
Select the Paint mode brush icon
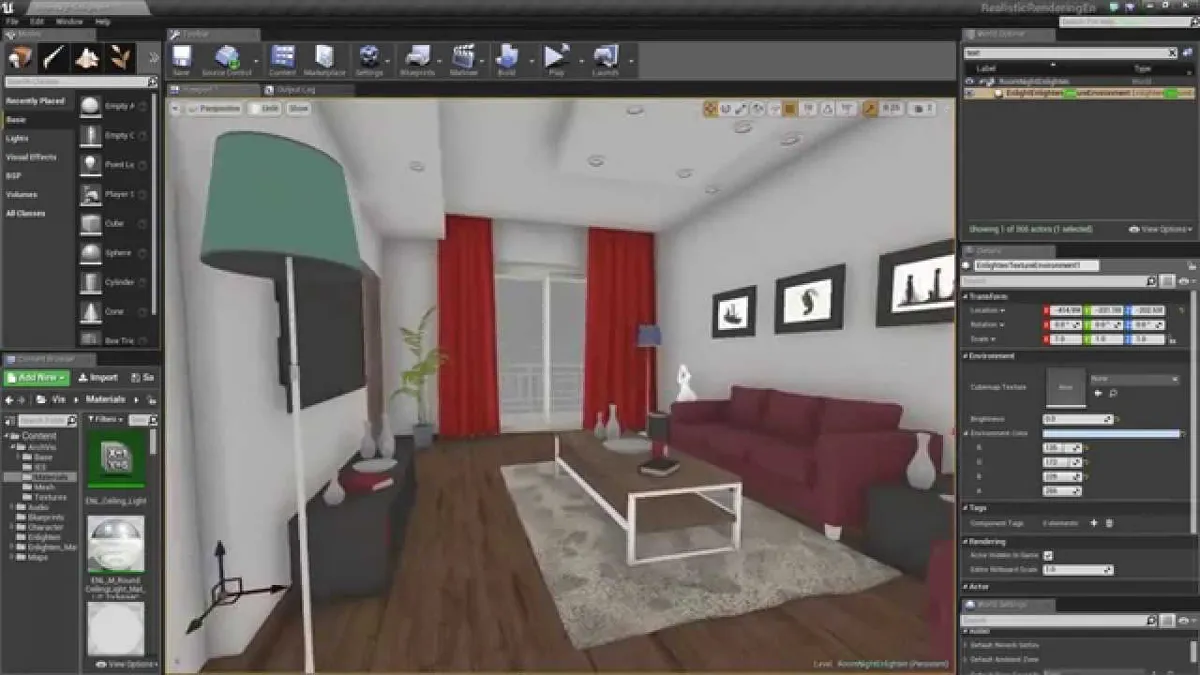tap(54, 57)
